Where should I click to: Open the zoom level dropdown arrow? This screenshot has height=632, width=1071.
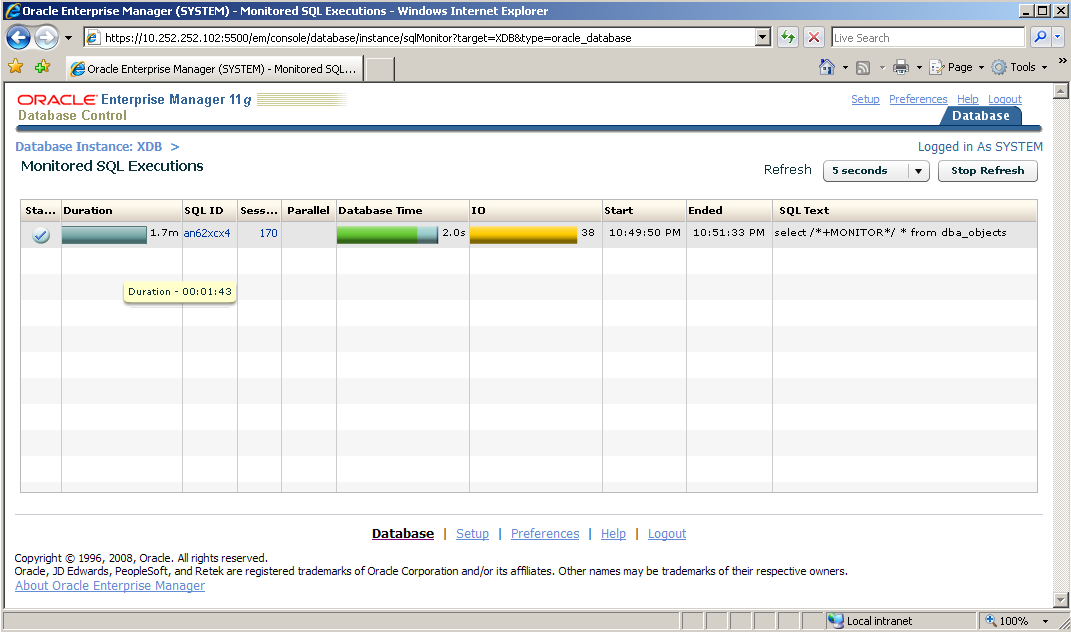[1045, 621]
